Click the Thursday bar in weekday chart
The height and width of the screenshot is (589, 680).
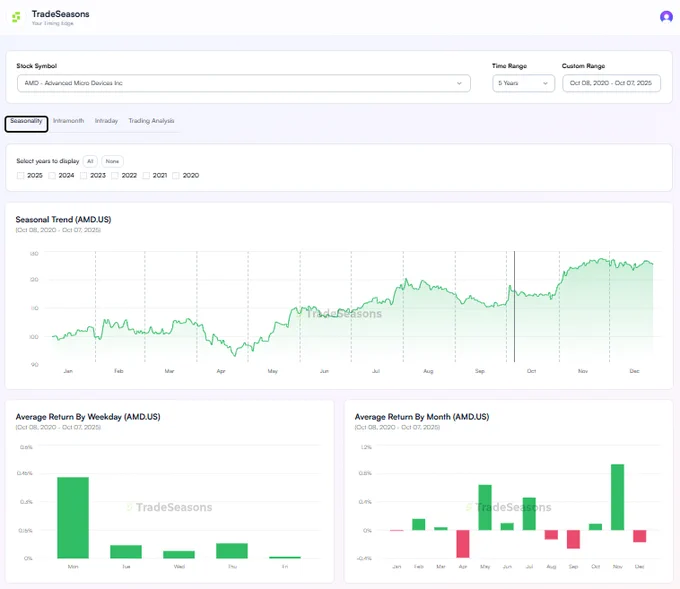pos(232,550)
